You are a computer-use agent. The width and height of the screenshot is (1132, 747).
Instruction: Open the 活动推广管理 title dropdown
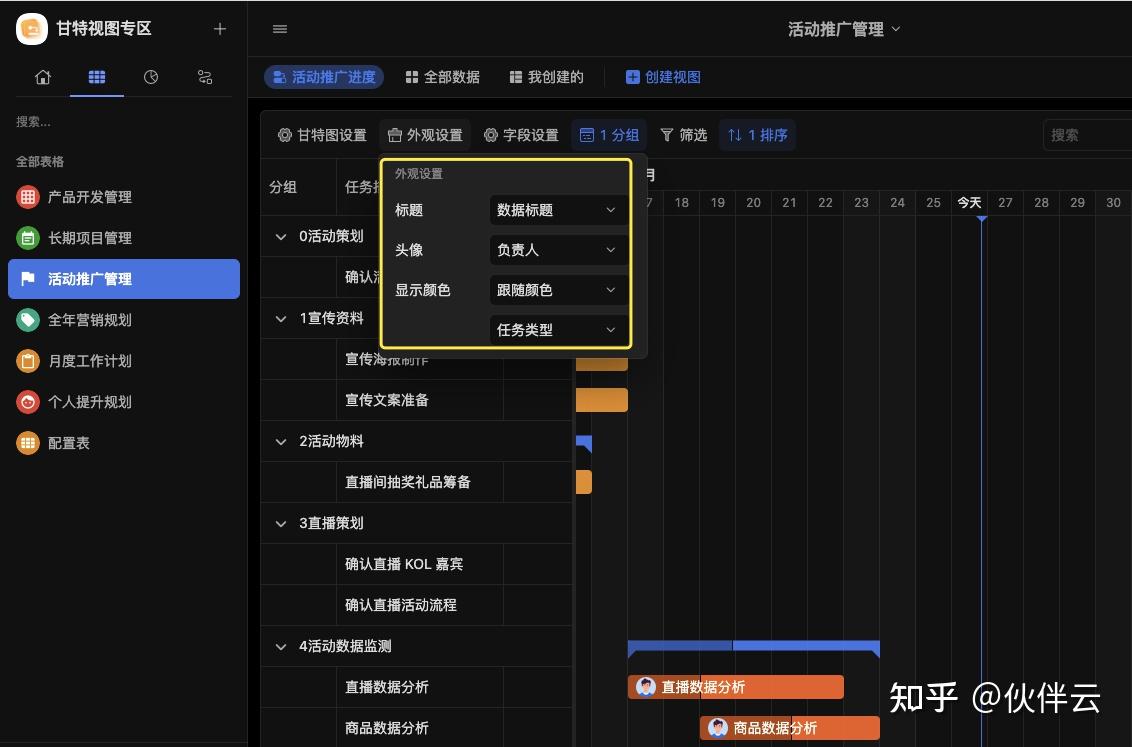844,29
